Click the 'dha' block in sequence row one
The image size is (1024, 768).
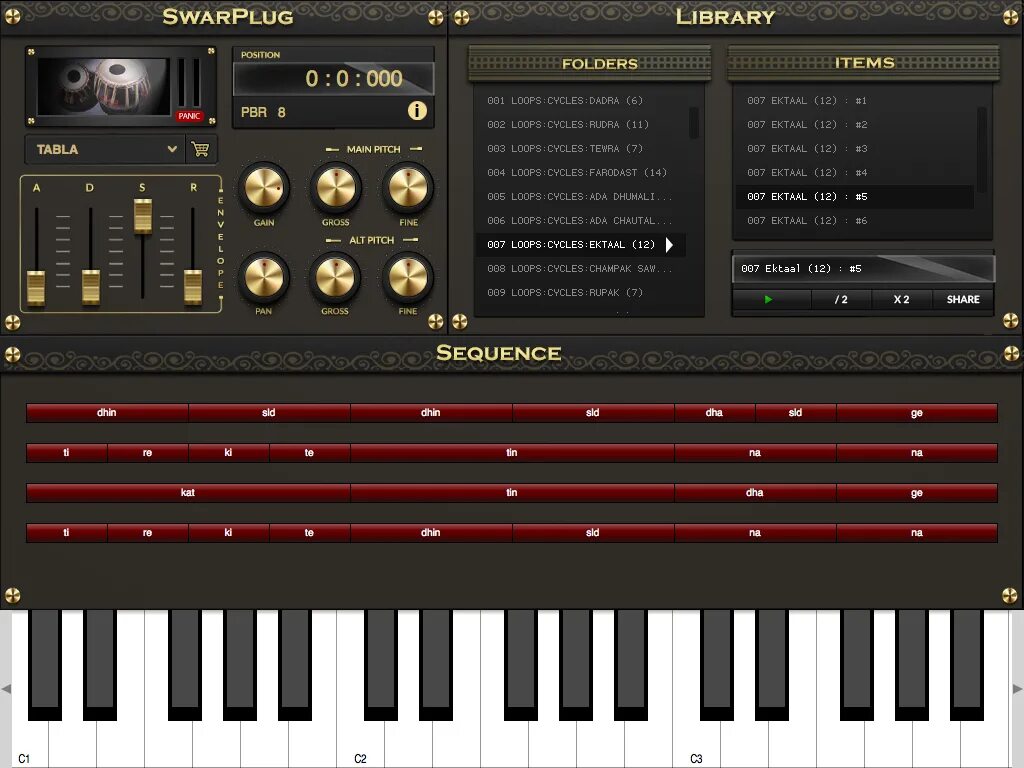coord(714,413)
